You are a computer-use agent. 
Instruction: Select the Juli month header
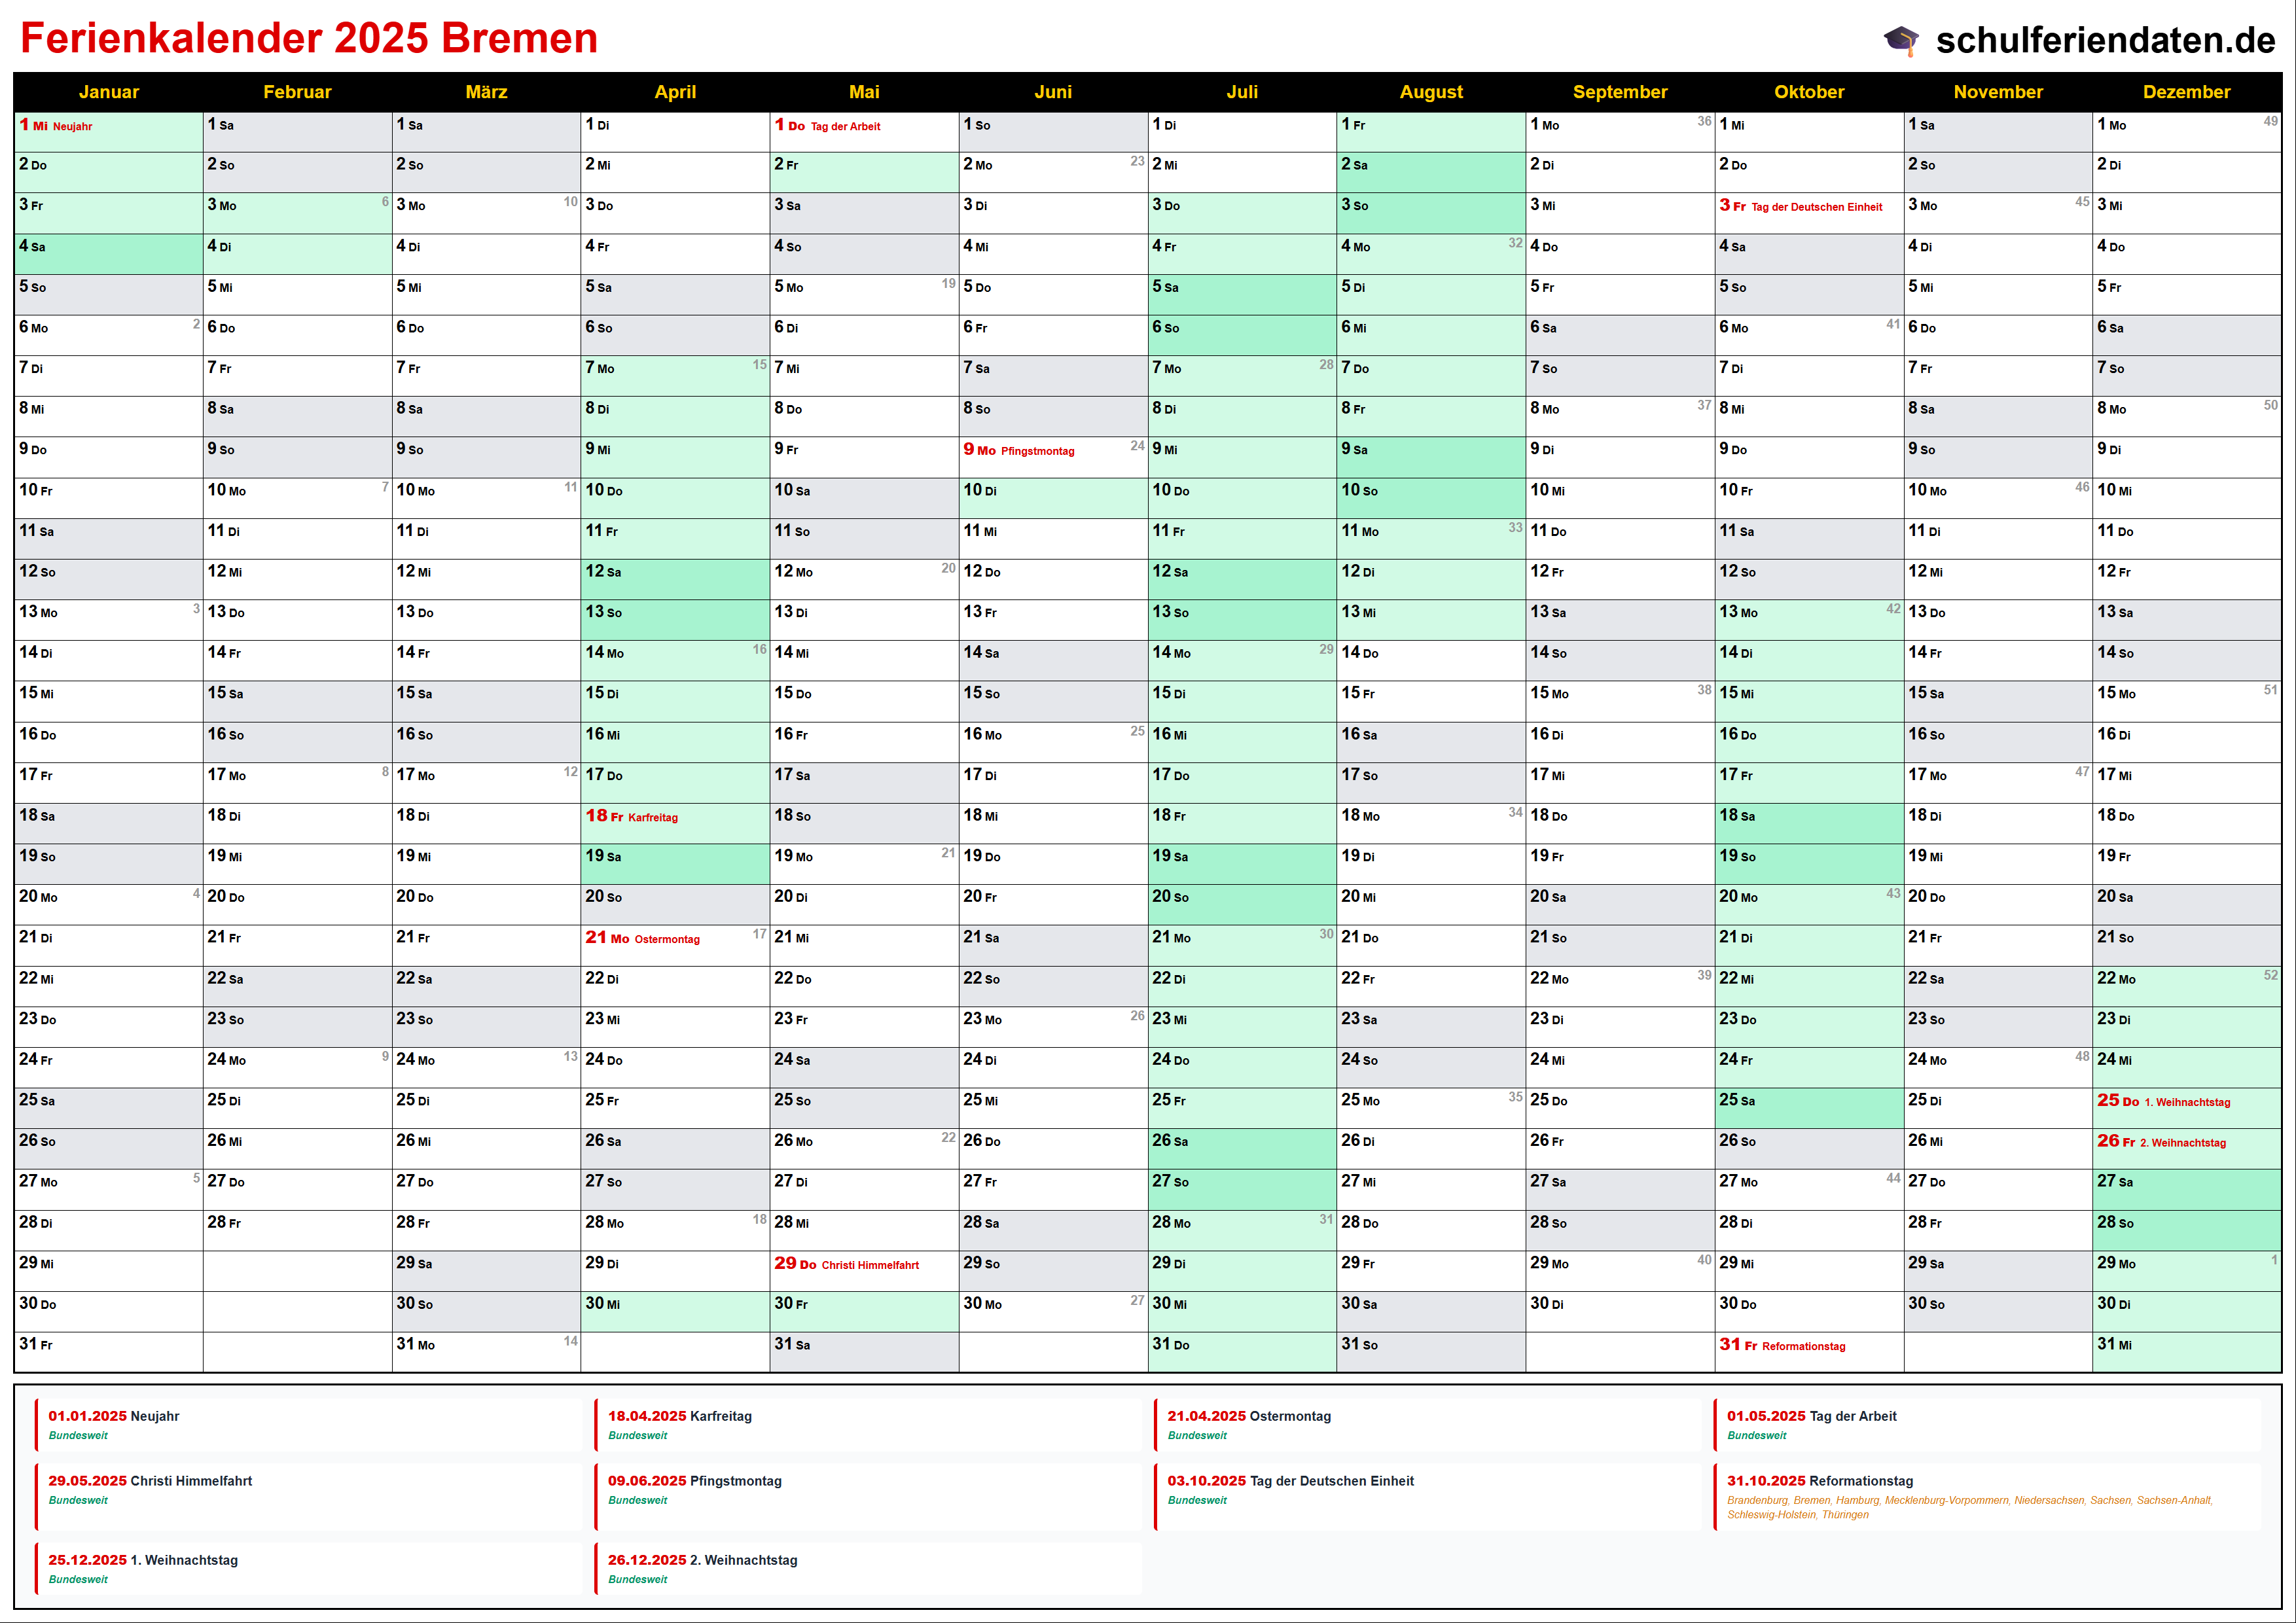pyautogui.click(x=1241, y=92)
